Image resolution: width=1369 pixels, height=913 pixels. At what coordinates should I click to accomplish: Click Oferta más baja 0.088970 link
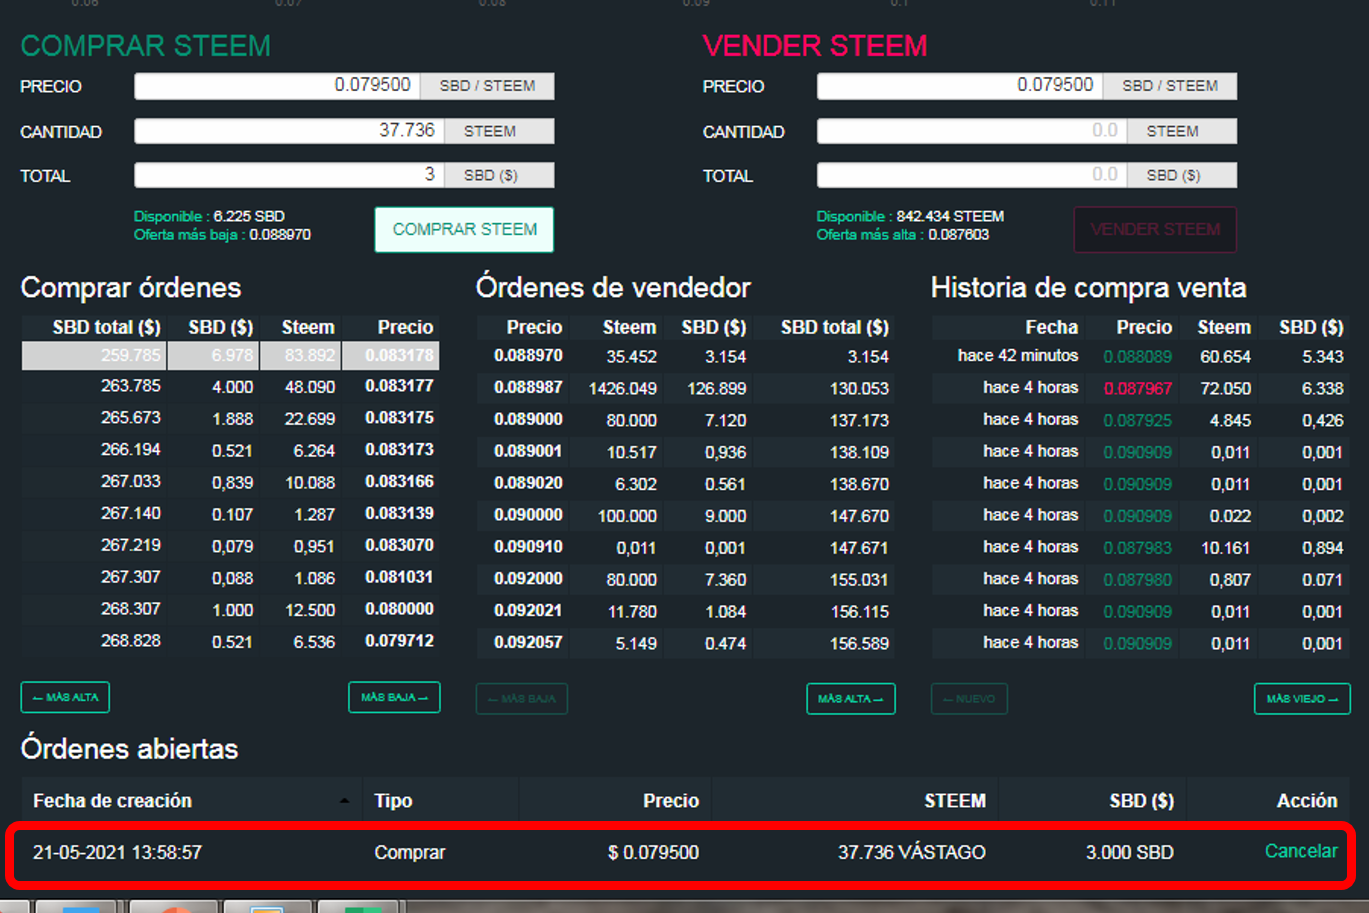tap(222, 235)
